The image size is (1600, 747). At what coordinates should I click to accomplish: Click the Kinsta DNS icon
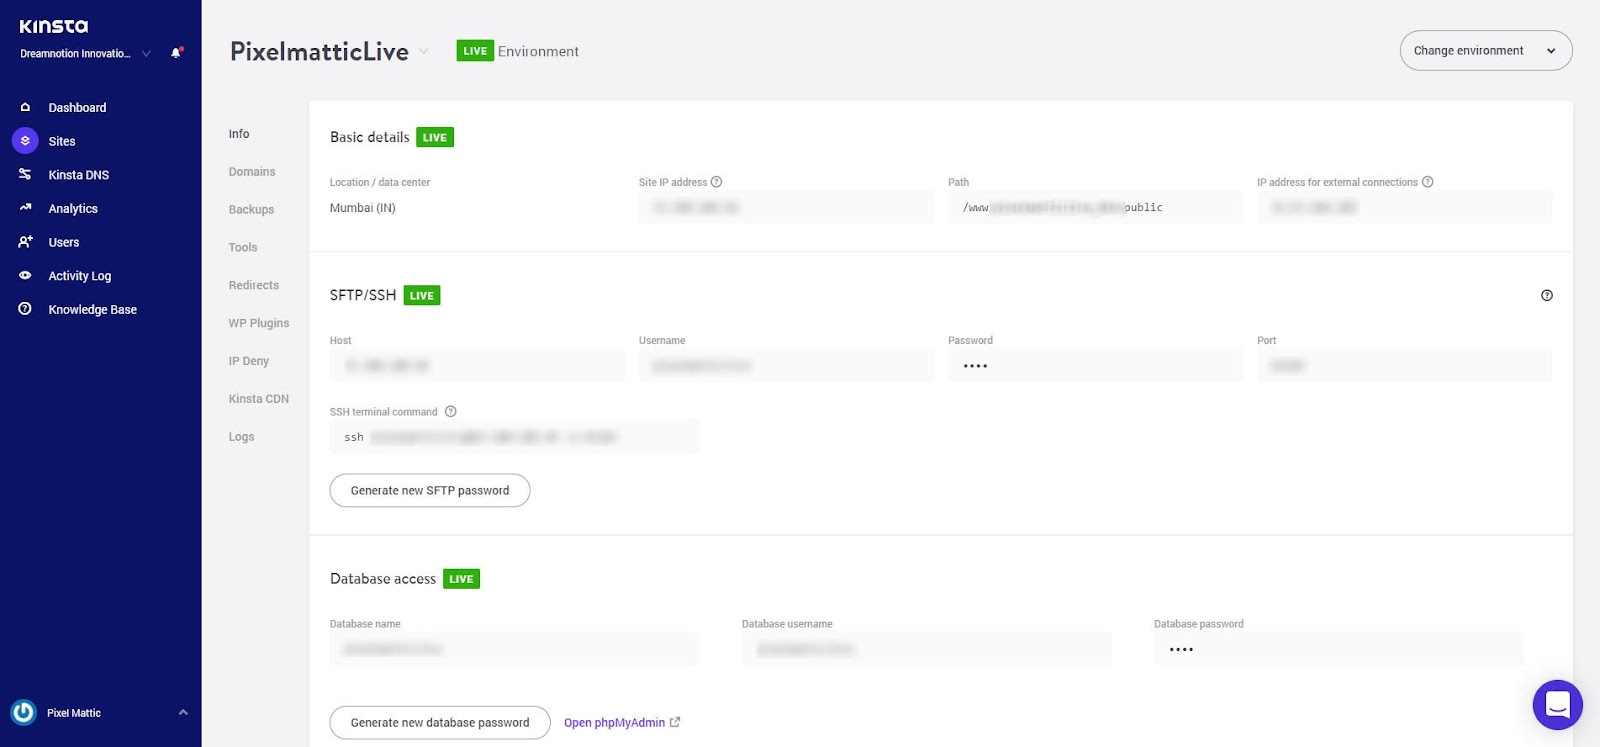[25, 174]
